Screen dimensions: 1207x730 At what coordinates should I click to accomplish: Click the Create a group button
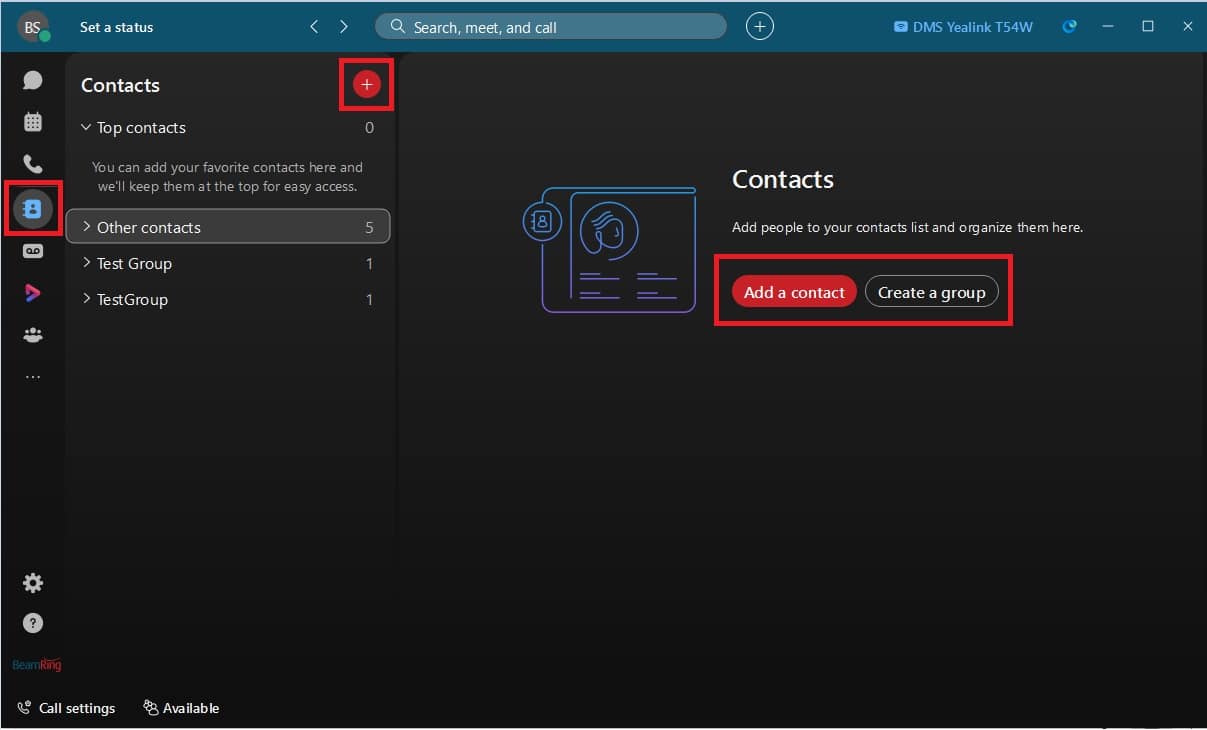[x=931, y=292]
